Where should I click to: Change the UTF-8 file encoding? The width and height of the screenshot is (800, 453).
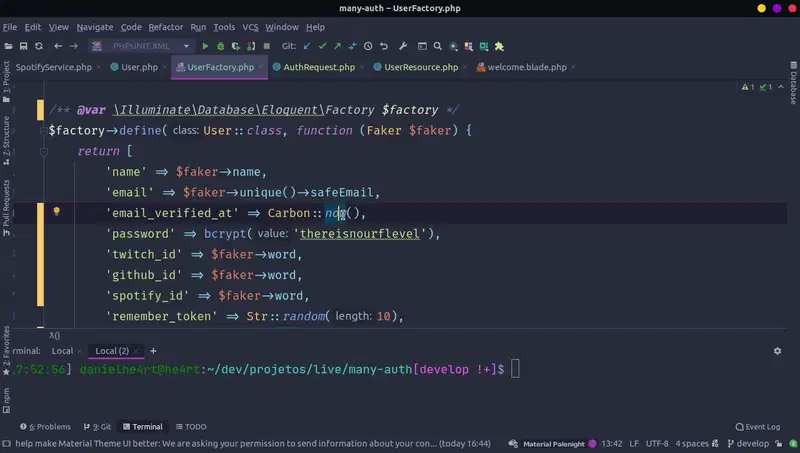pos(657,444)
